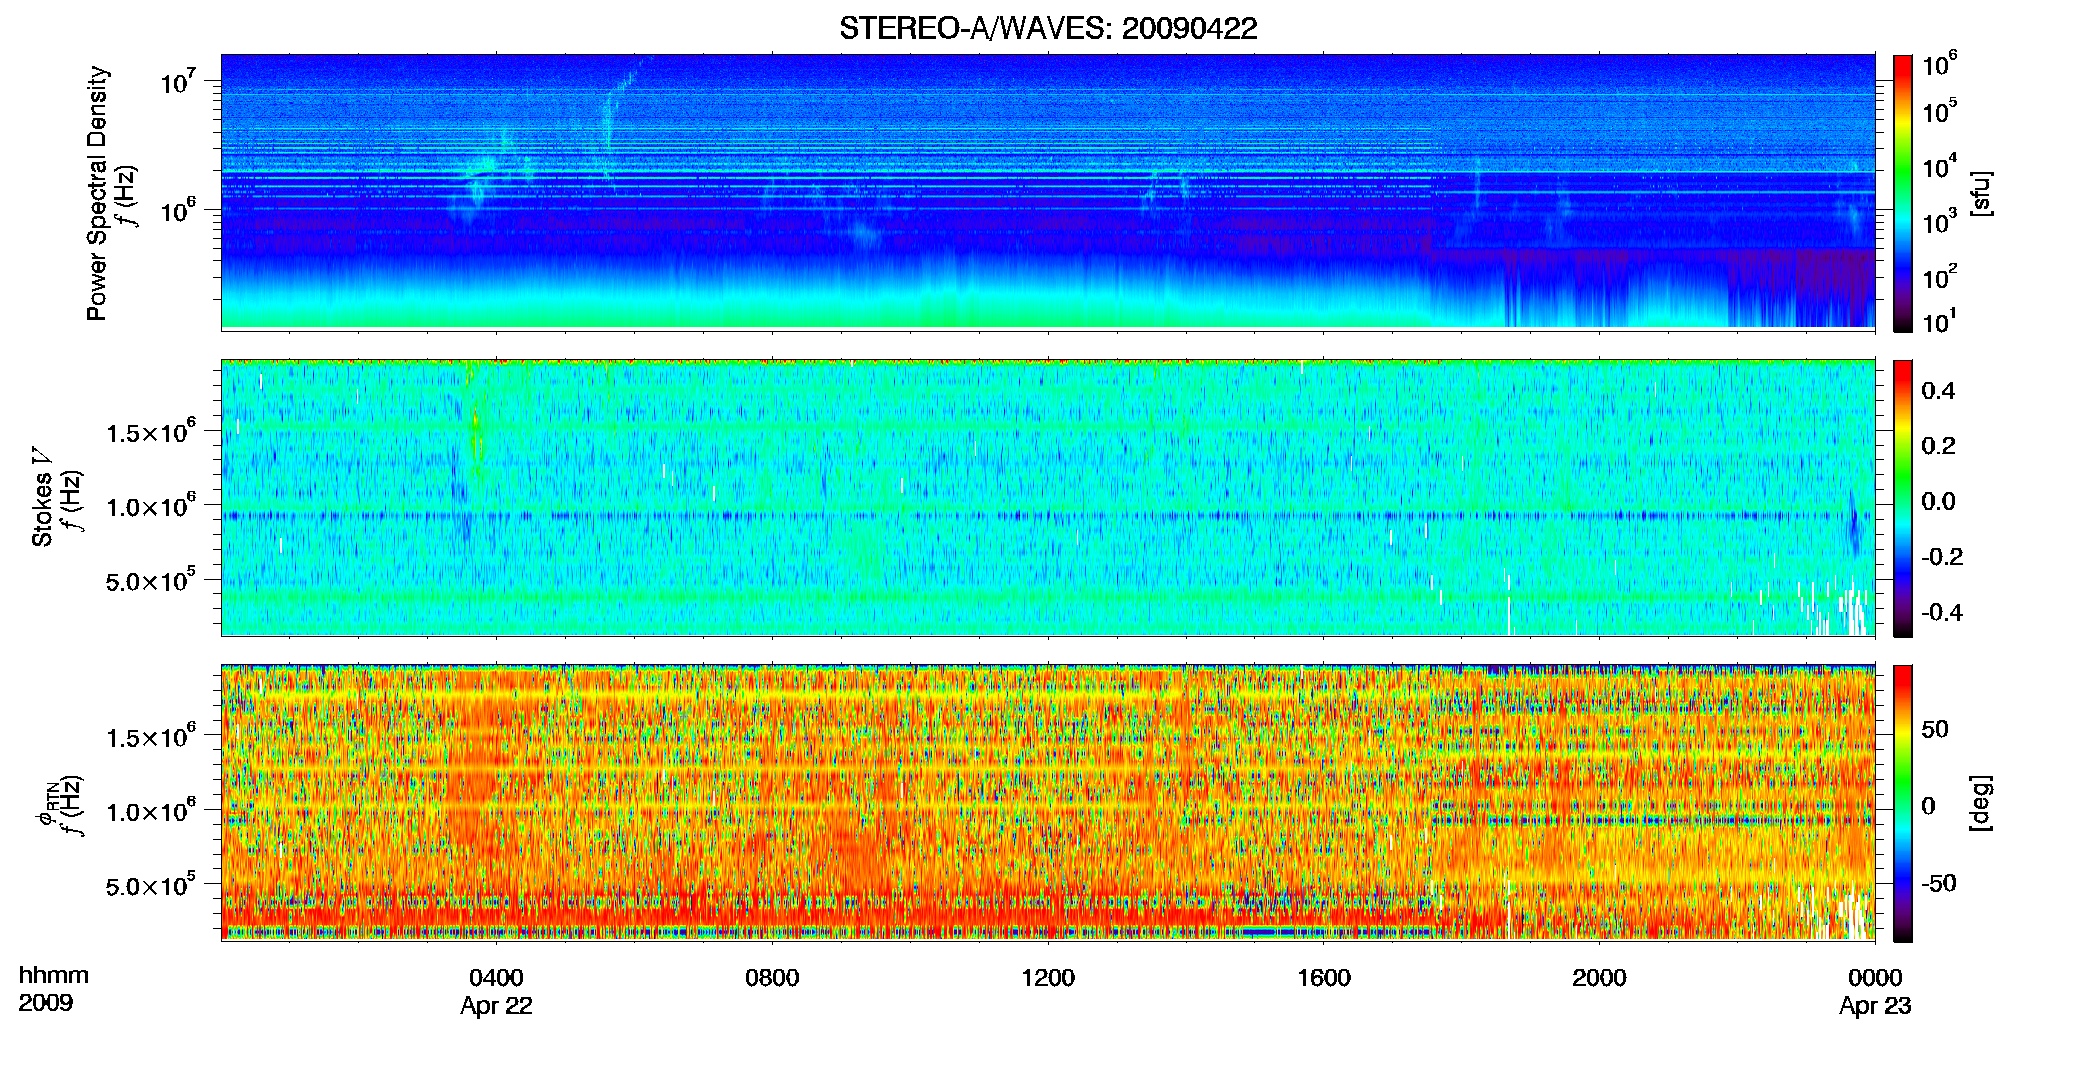Click the 2009 year label
The height and width of the screenshot is (1080, 2096).
[45, 1003]
